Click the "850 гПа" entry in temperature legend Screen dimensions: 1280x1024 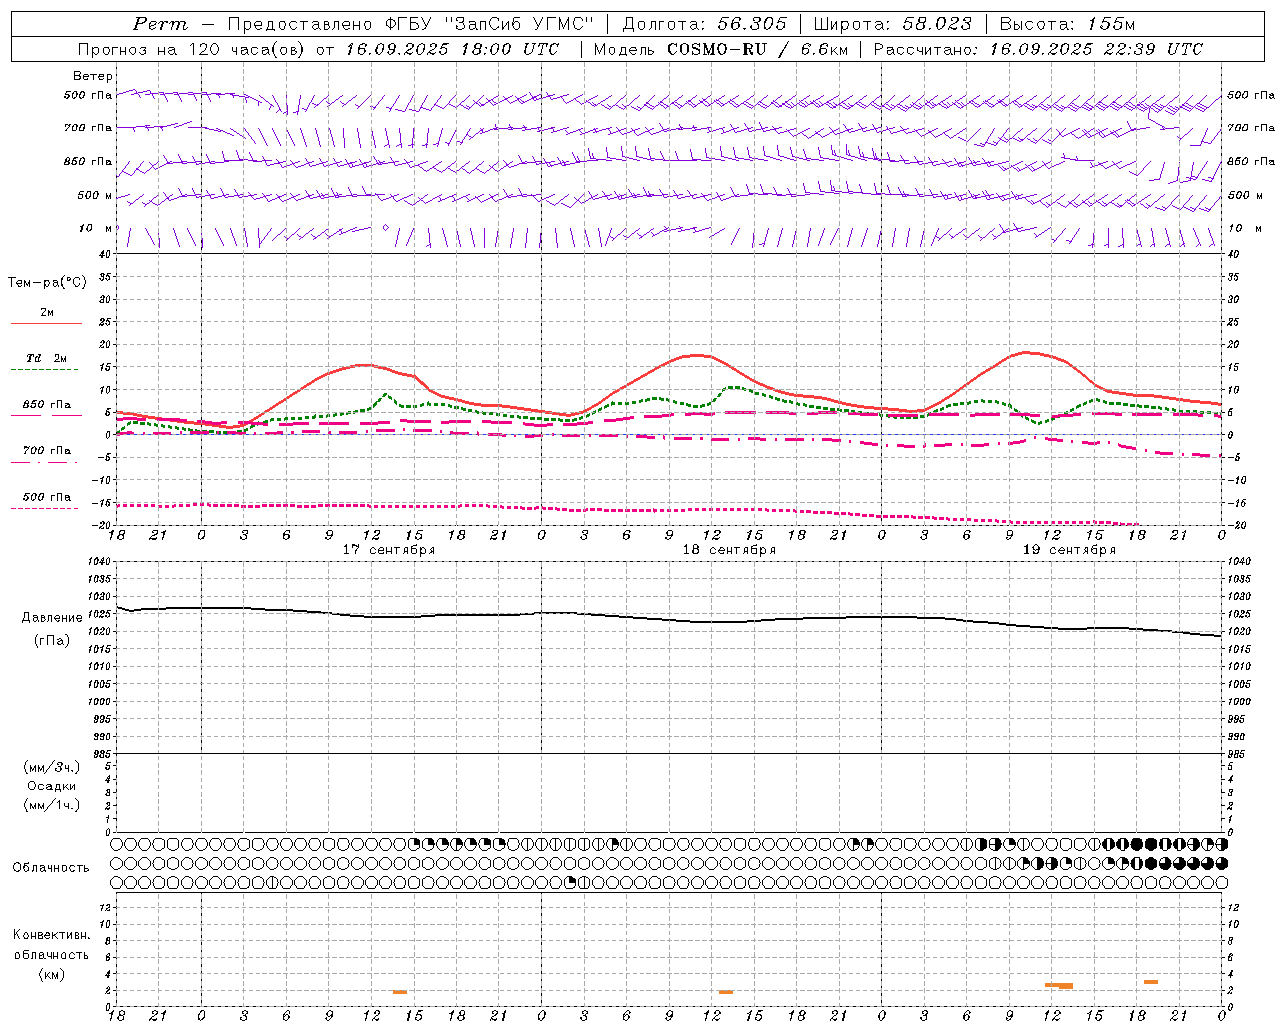[x=47, y=405]
